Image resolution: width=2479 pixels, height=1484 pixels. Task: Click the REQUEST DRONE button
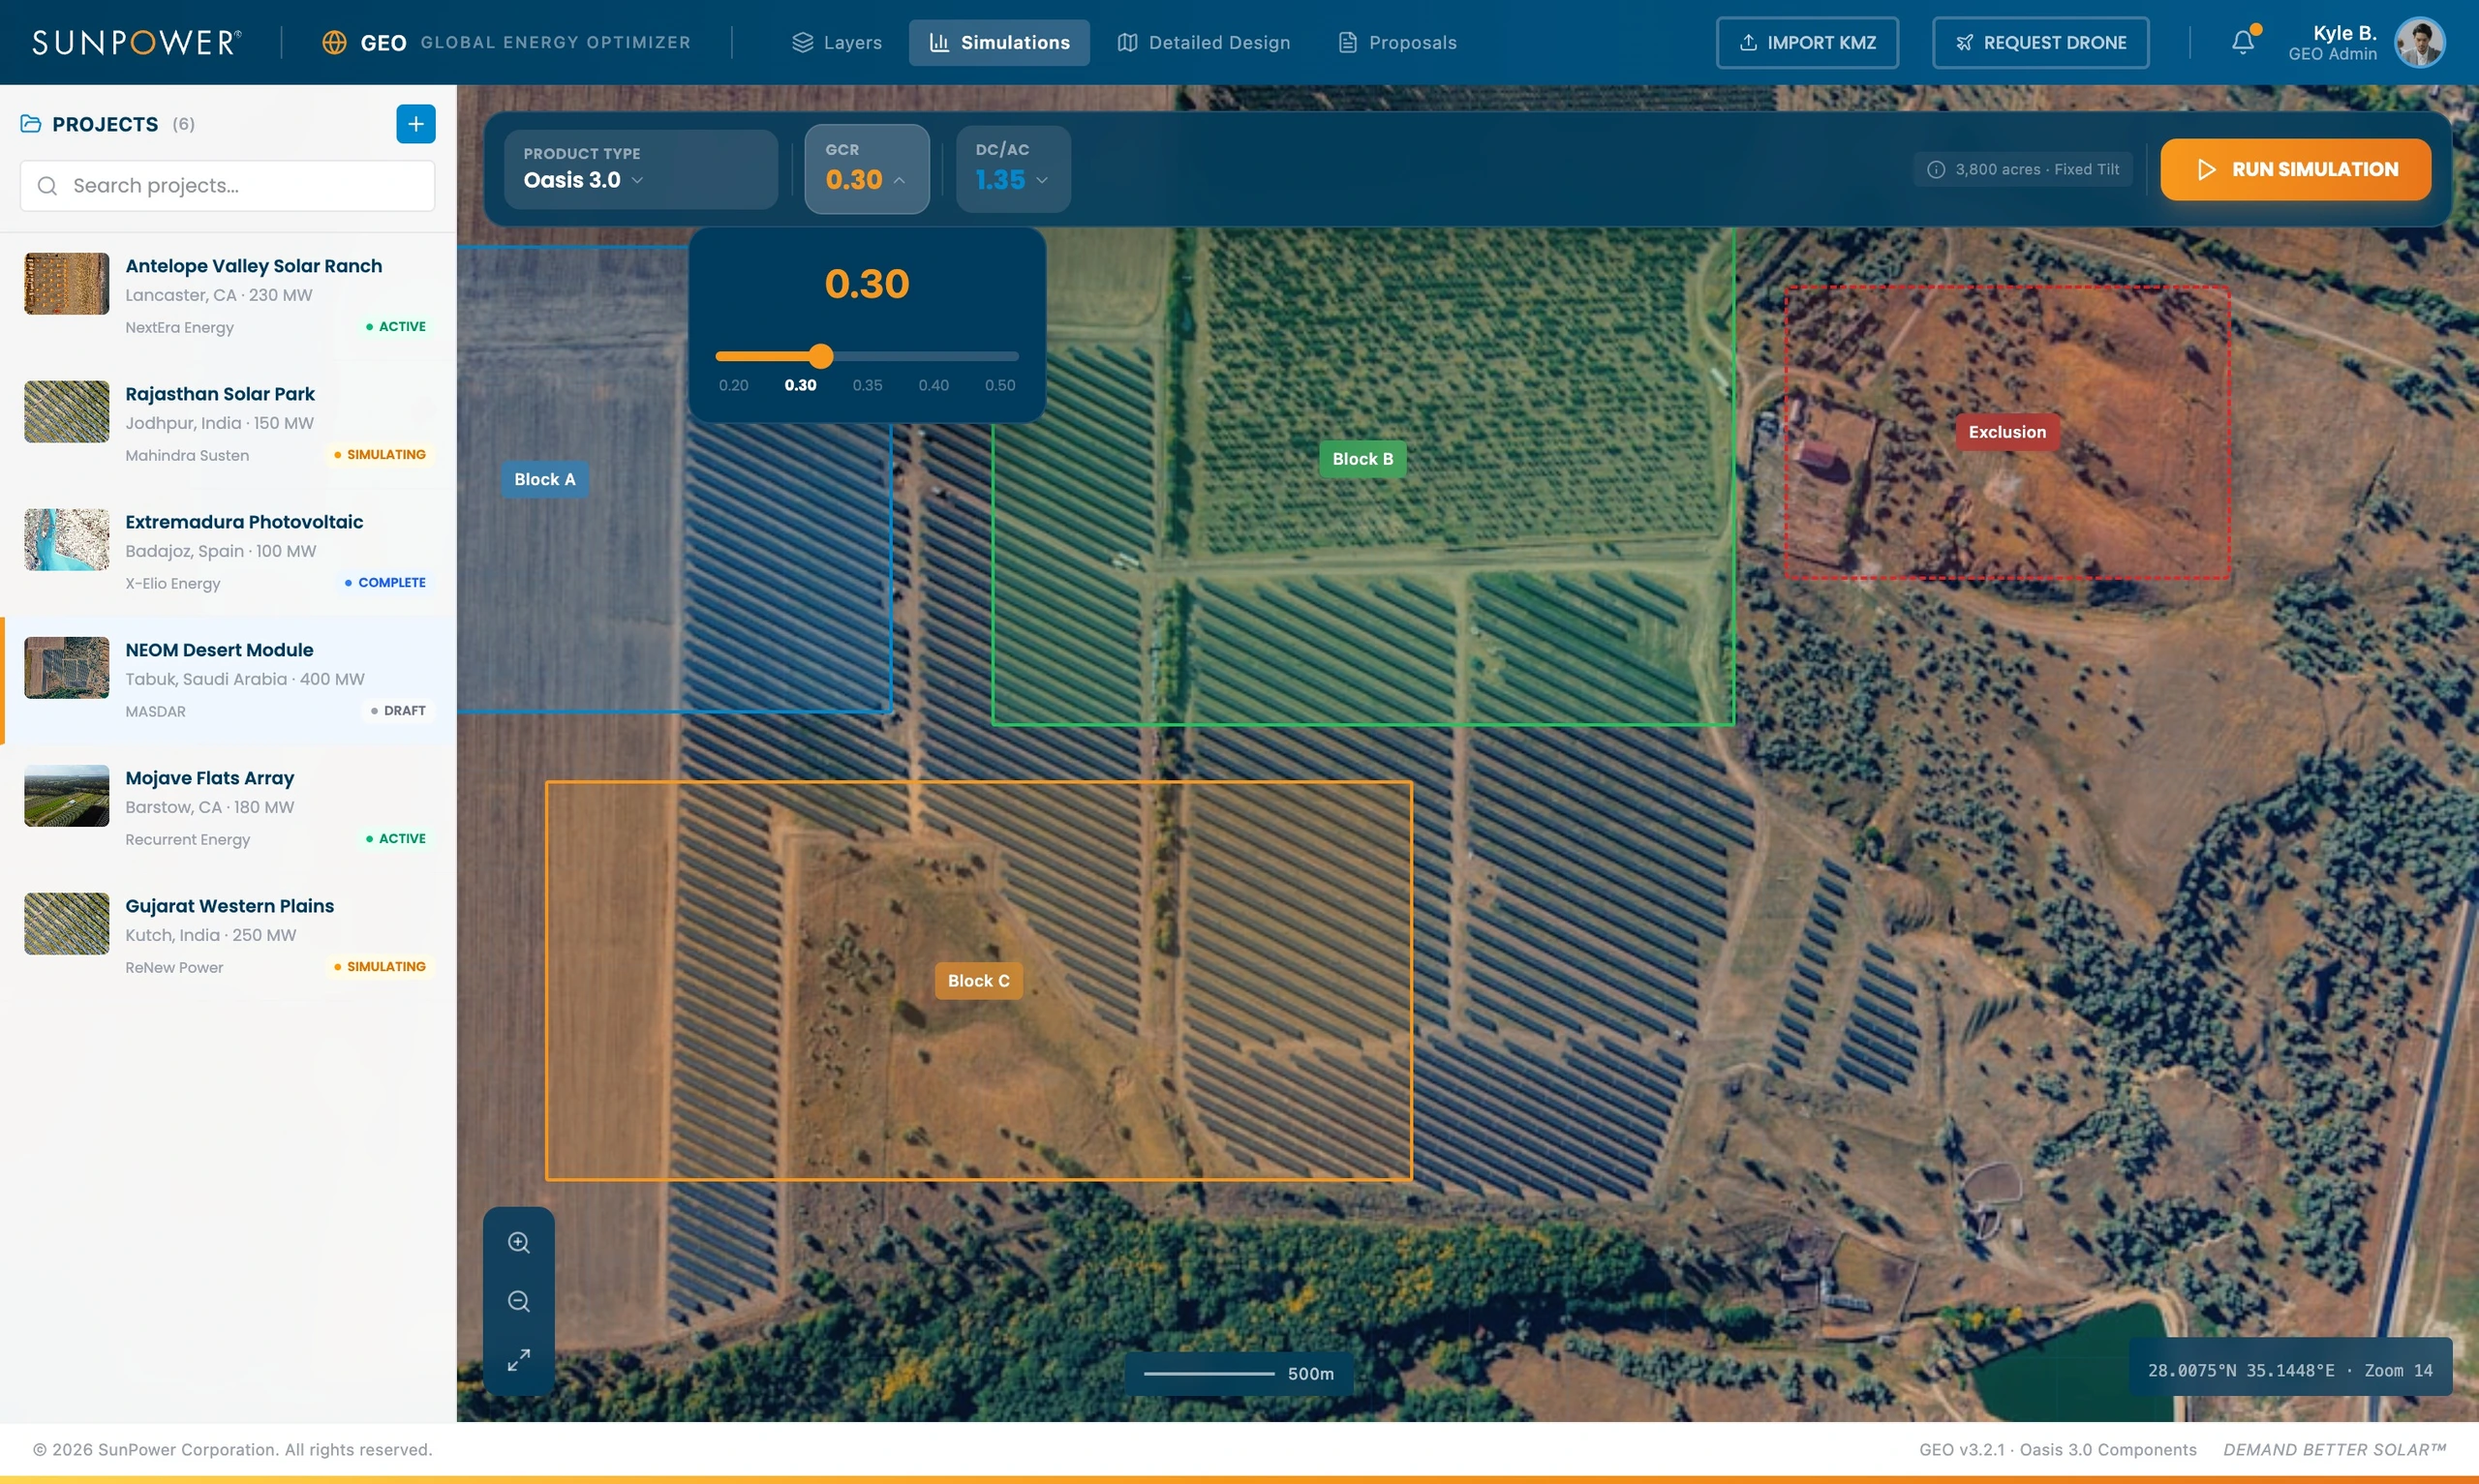[x=2040, y=42]
